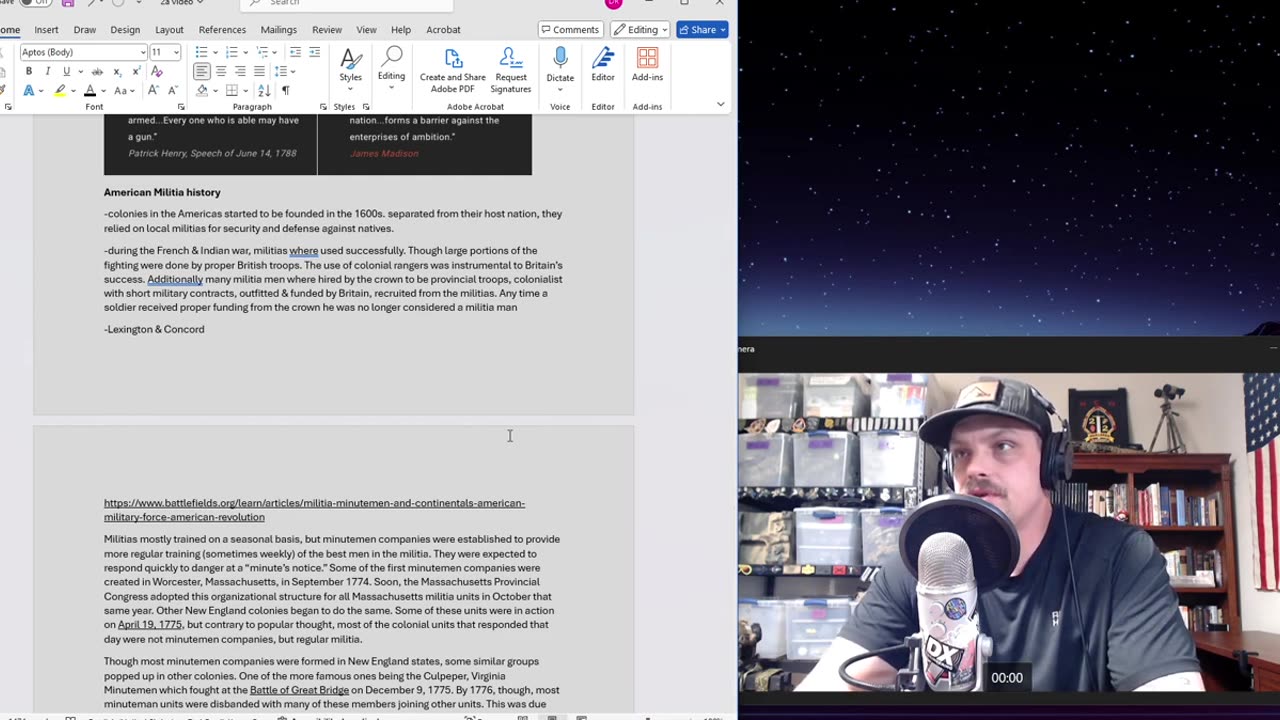Screen dimensions: 1280x720
Task: Open the font size dropdown
Action: pyautogui.click(x=177, y=52)
